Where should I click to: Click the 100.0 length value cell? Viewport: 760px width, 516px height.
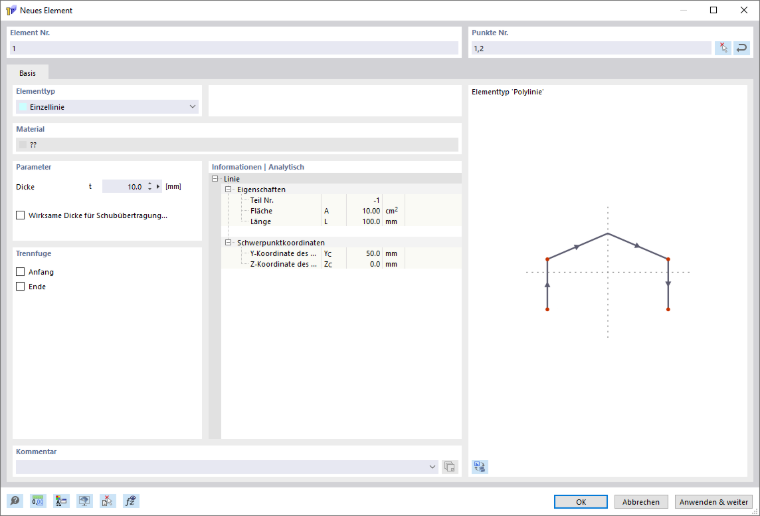click(364, 221)
